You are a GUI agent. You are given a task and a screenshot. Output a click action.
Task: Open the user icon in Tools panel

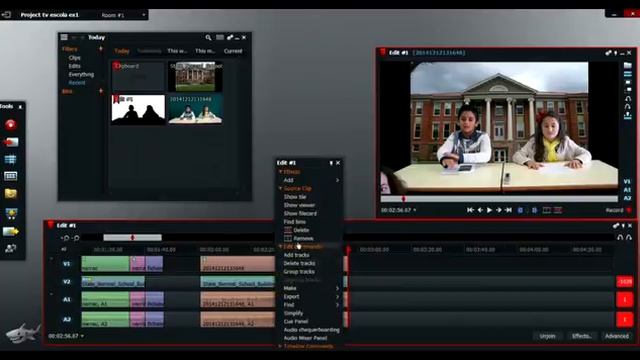pos(11,248)
